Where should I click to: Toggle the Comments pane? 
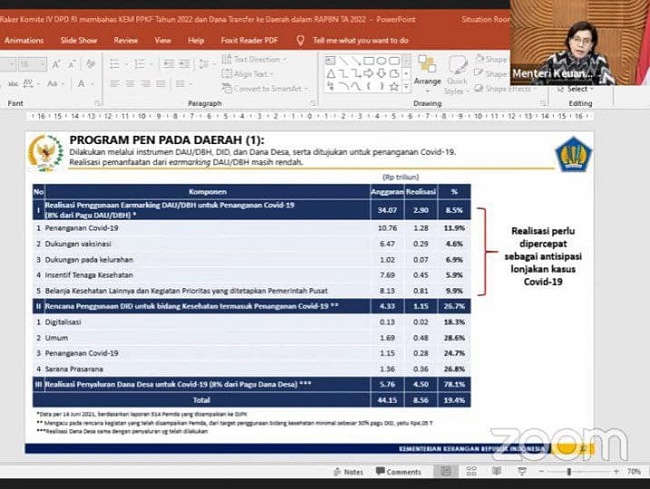399,471
